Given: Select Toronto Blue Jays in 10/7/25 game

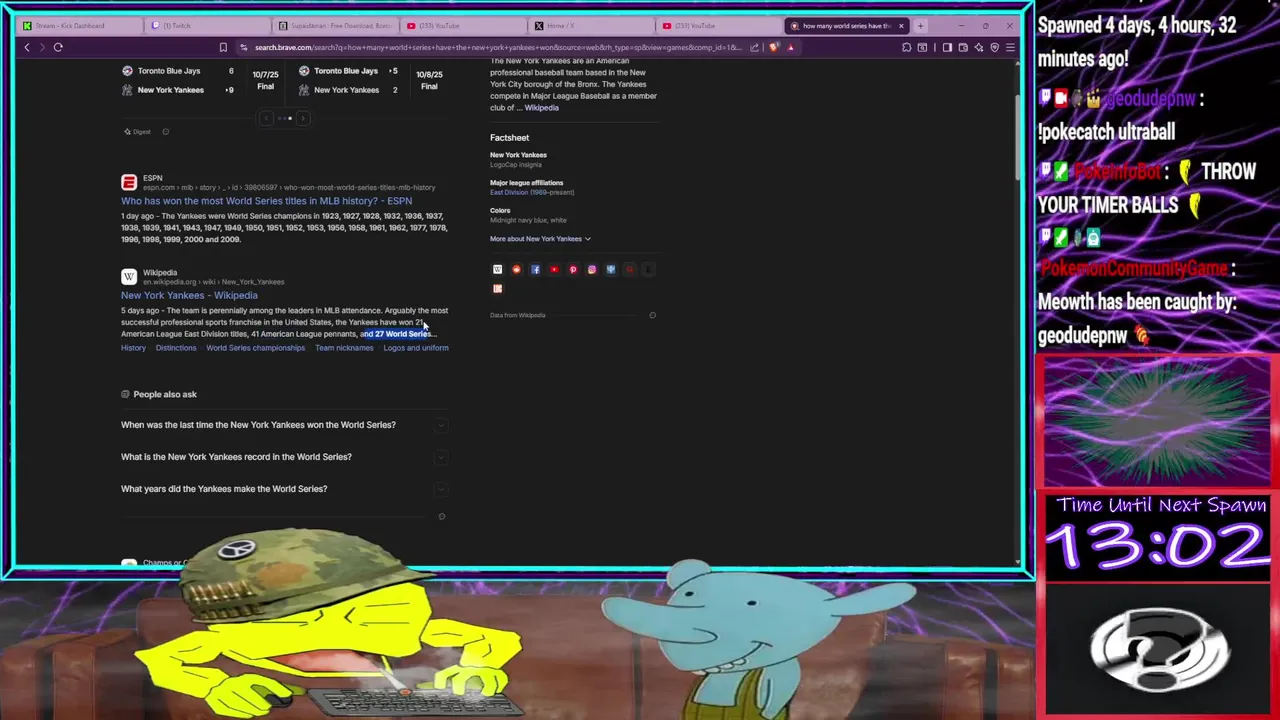Looking at the screenshot, I should coord(169,71).
